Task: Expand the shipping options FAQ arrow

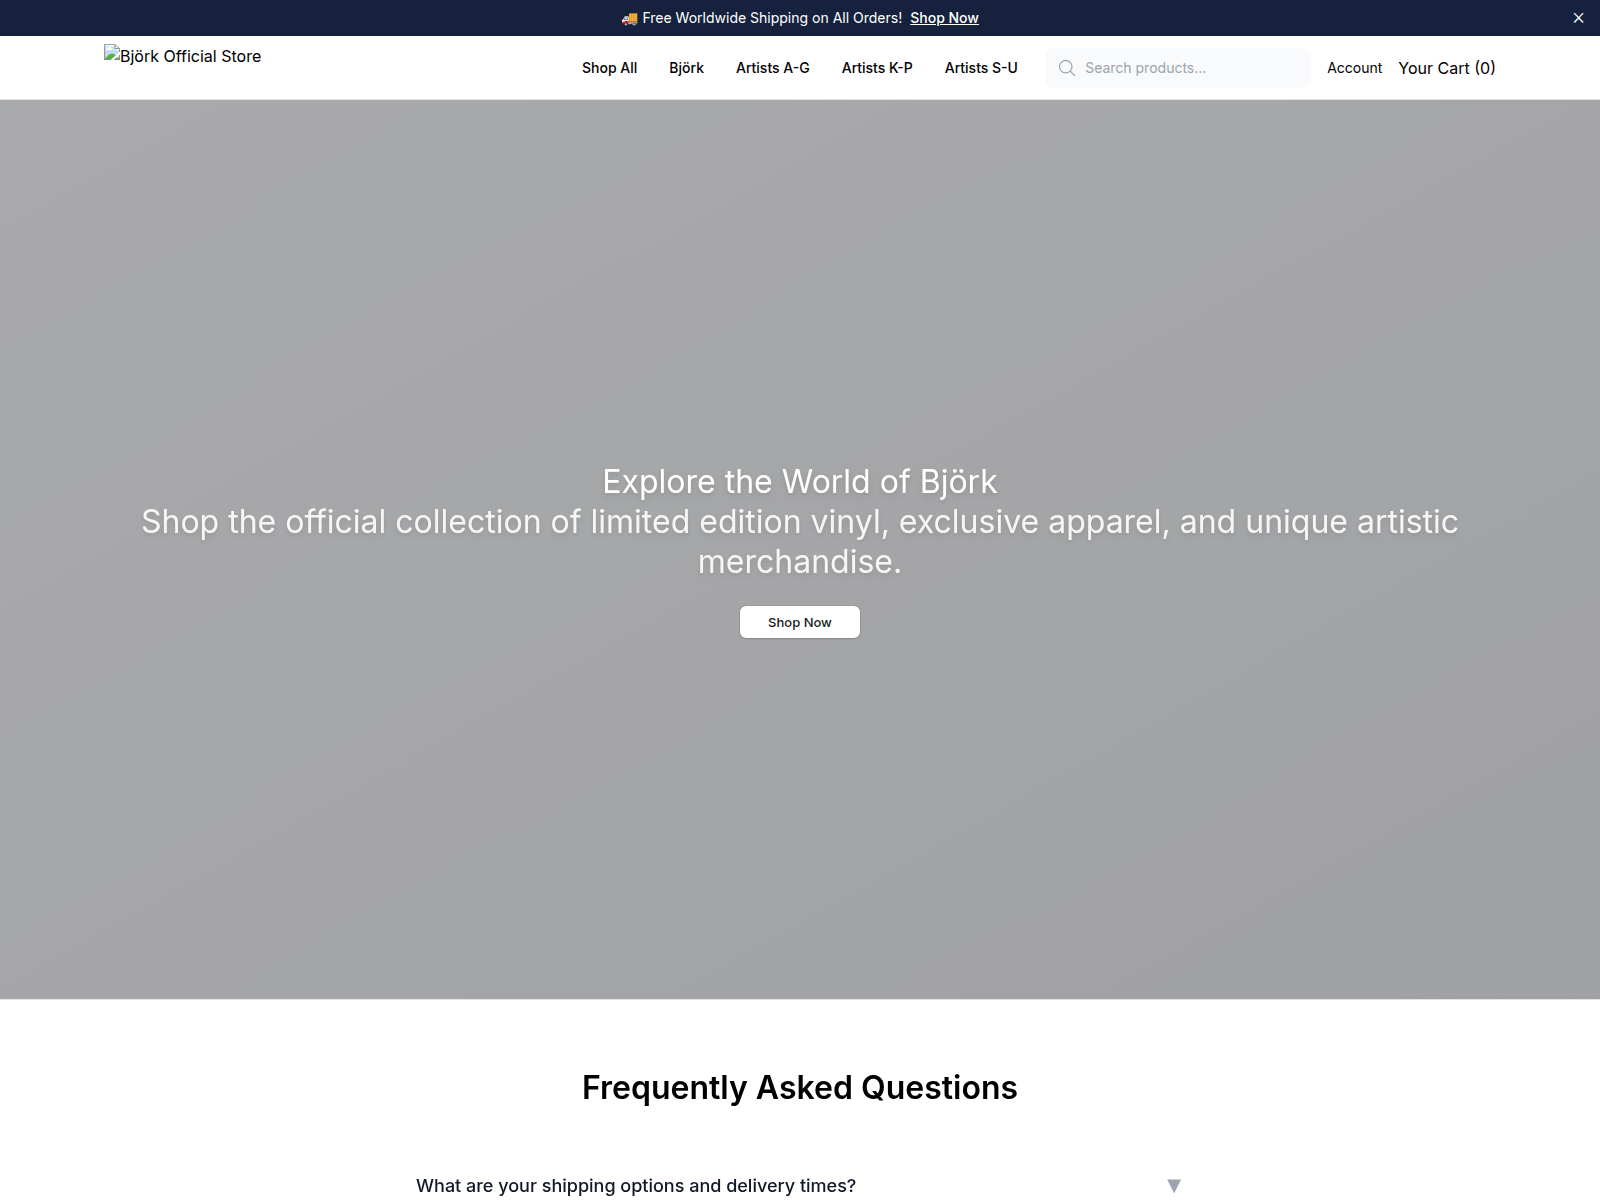Action: [x=1174, y=1186]
